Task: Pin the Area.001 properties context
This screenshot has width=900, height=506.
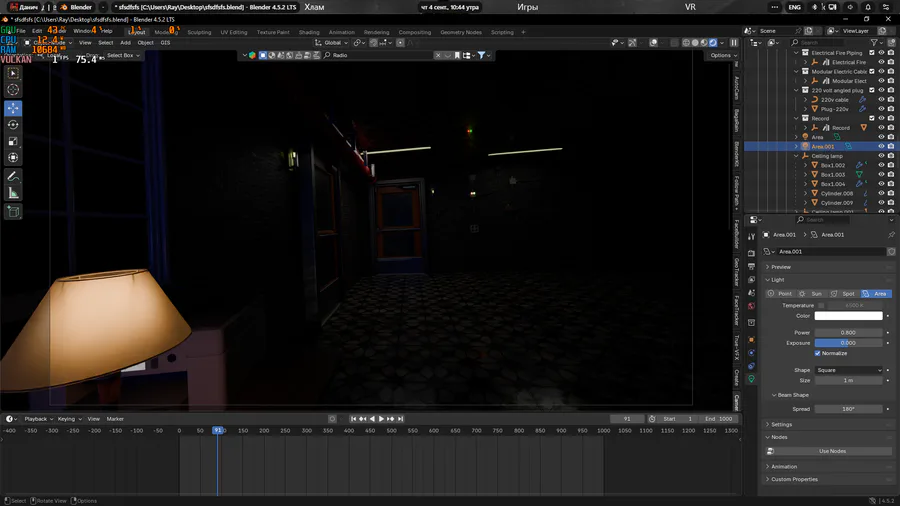Action: 891,235
